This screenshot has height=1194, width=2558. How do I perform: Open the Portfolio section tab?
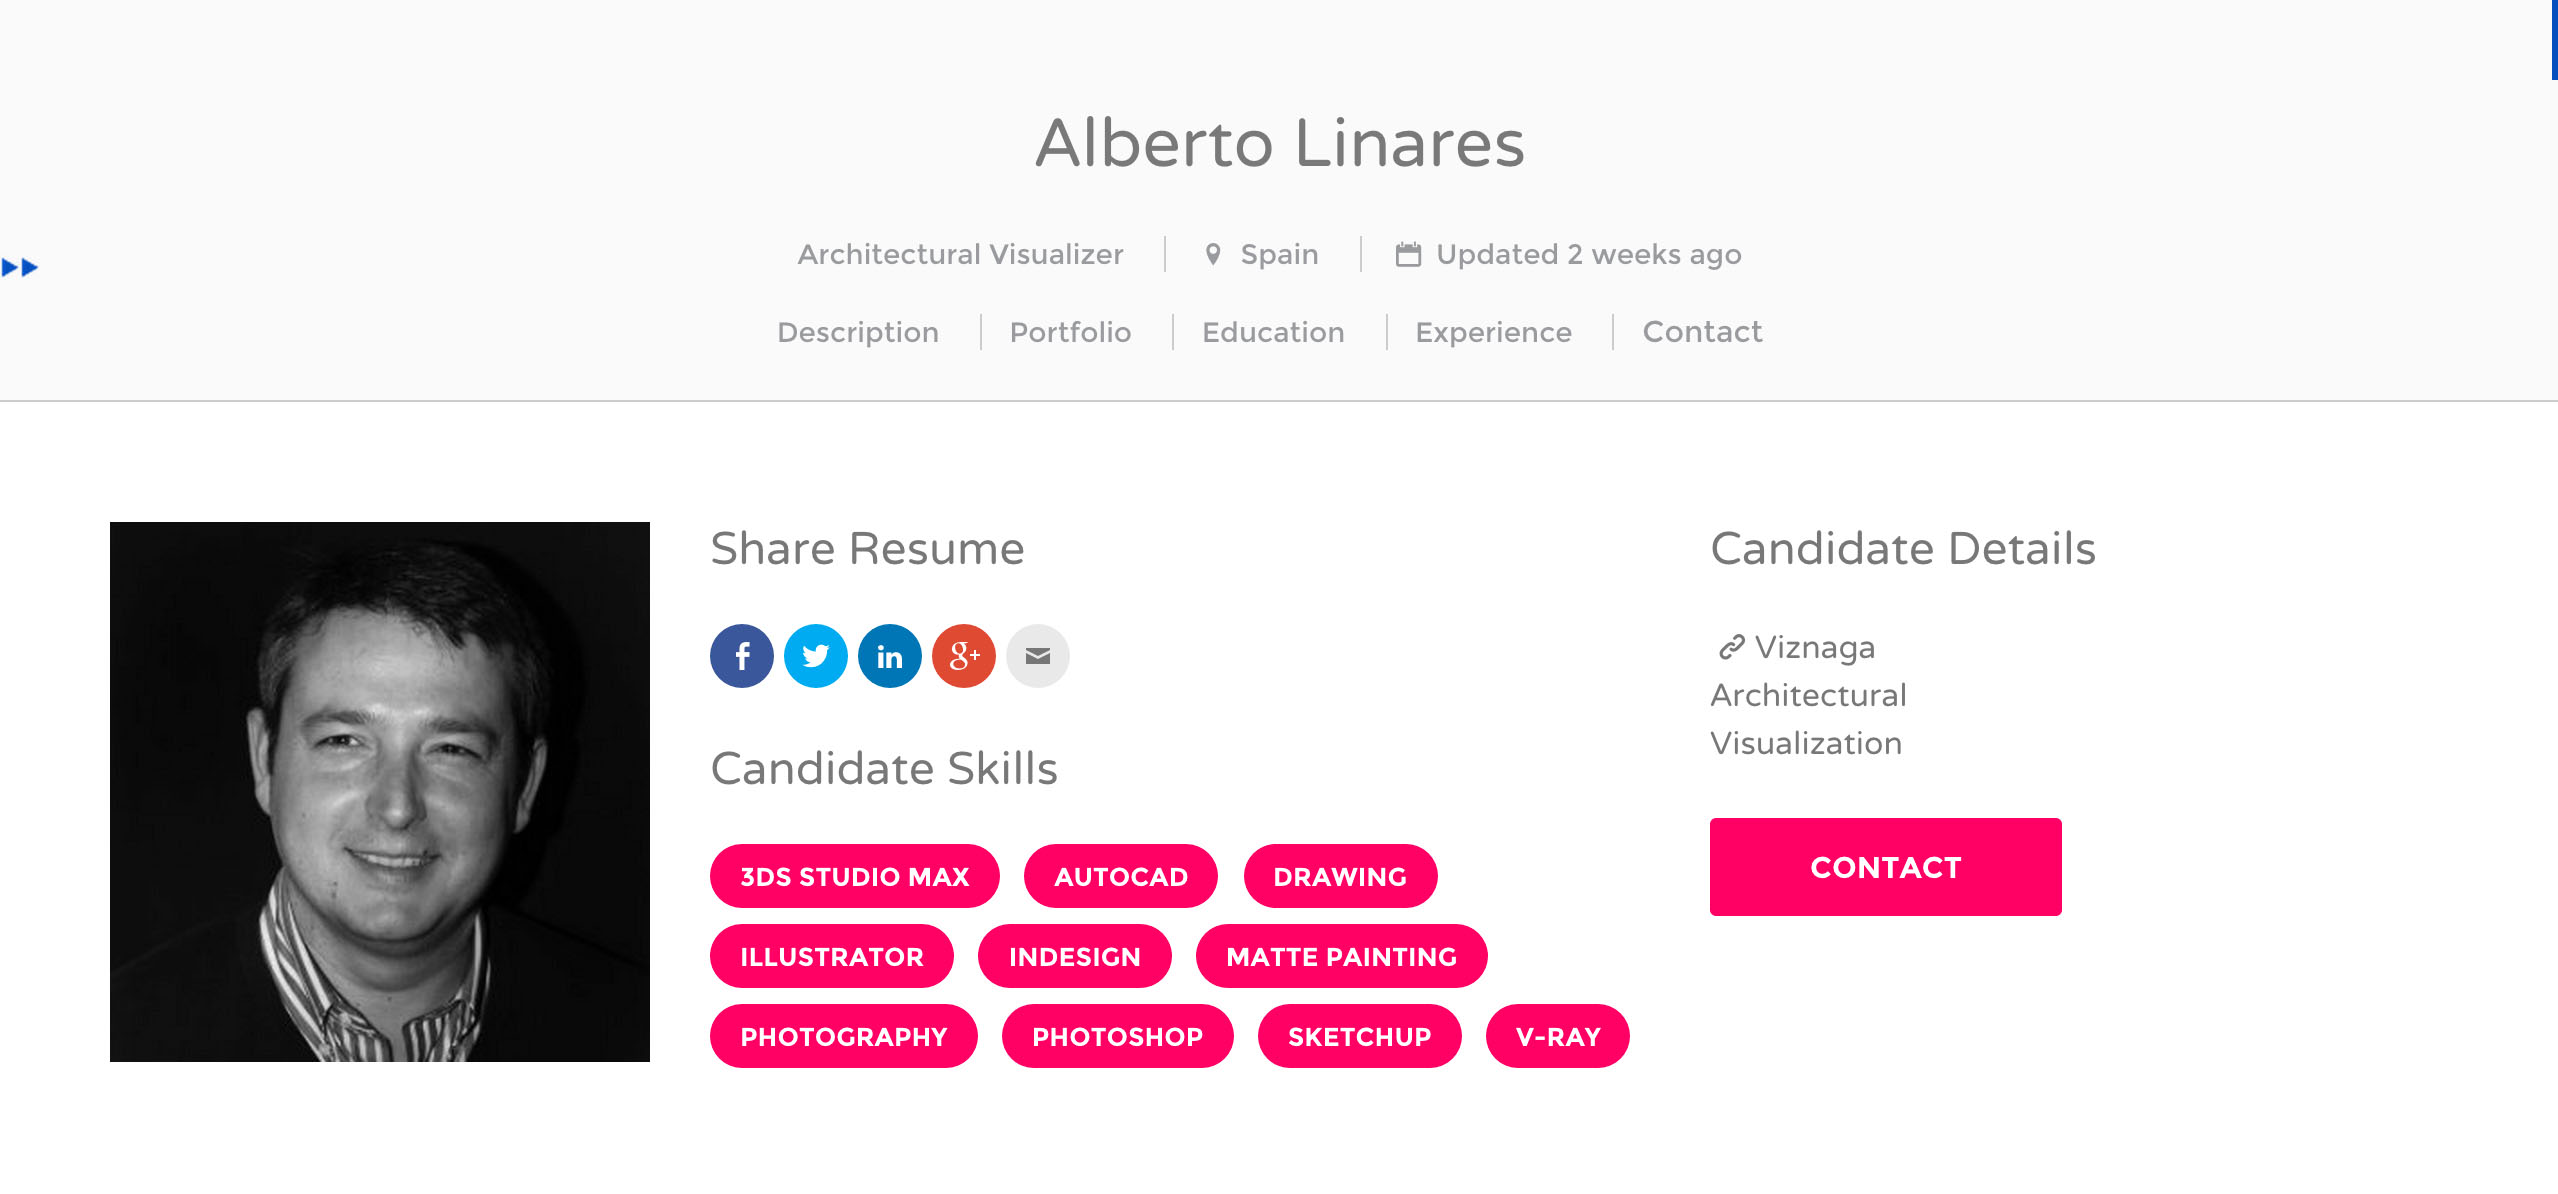[1070, 331]
